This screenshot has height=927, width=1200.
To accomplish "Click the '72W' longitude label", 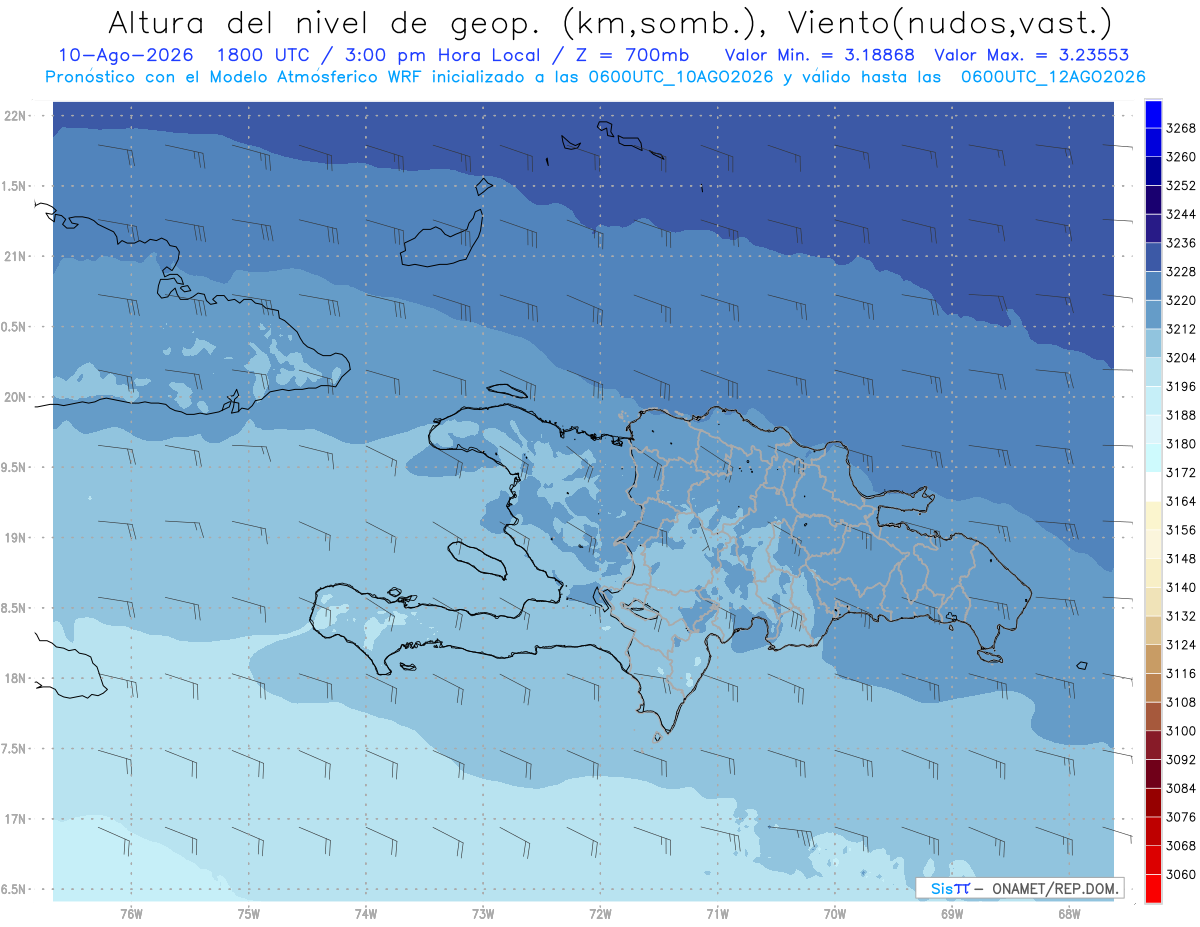I will 601,914.
